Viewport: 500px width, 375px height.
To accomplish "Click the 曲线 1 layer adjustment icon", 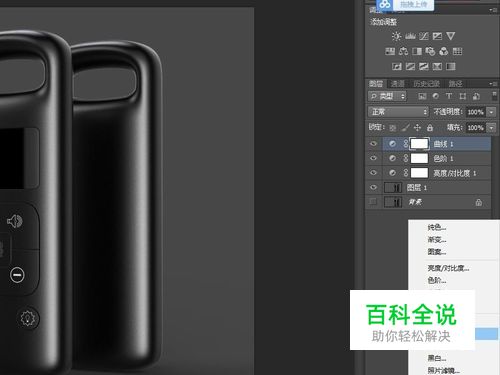I will coord(392,144).
